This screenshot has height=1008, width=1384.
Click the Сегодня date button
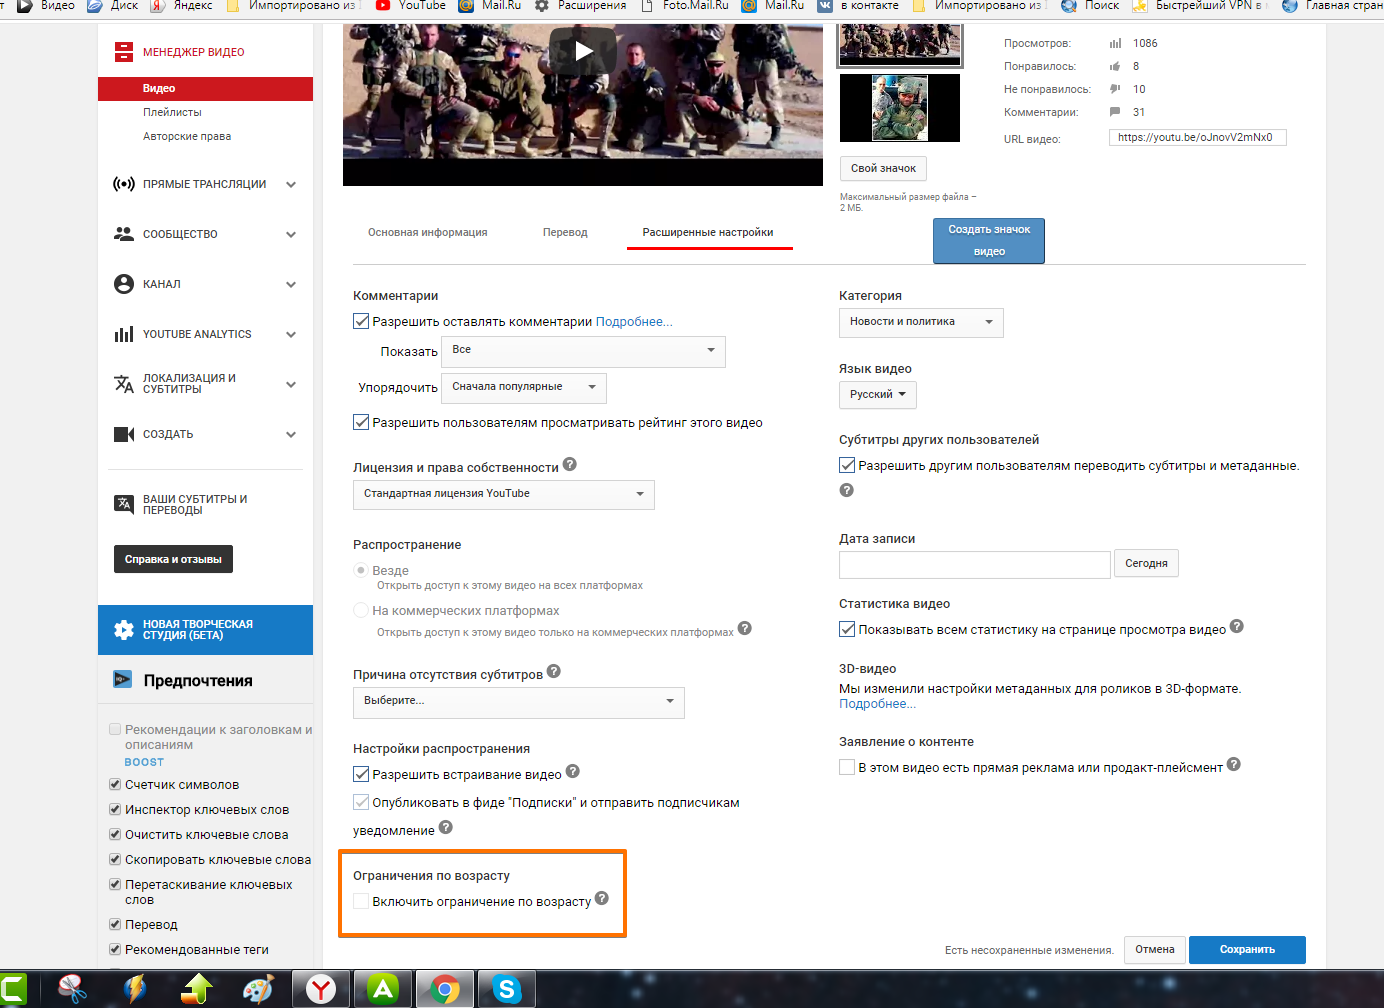[1146, 563]
